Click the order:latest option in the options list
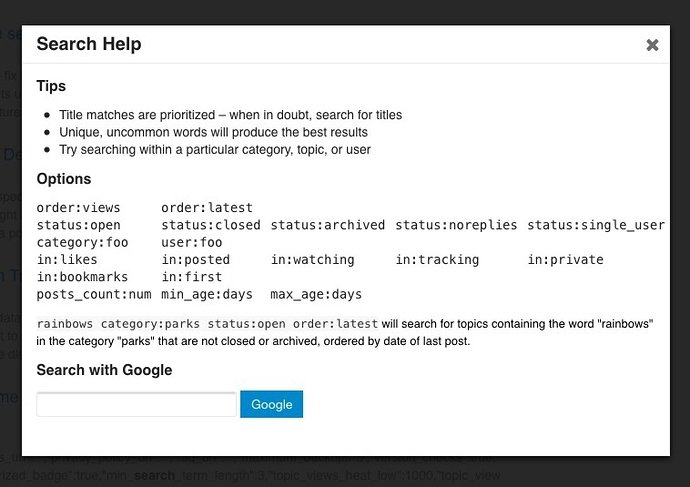The image size is (690, 487). pyautogui.click(x=207, y=208)
